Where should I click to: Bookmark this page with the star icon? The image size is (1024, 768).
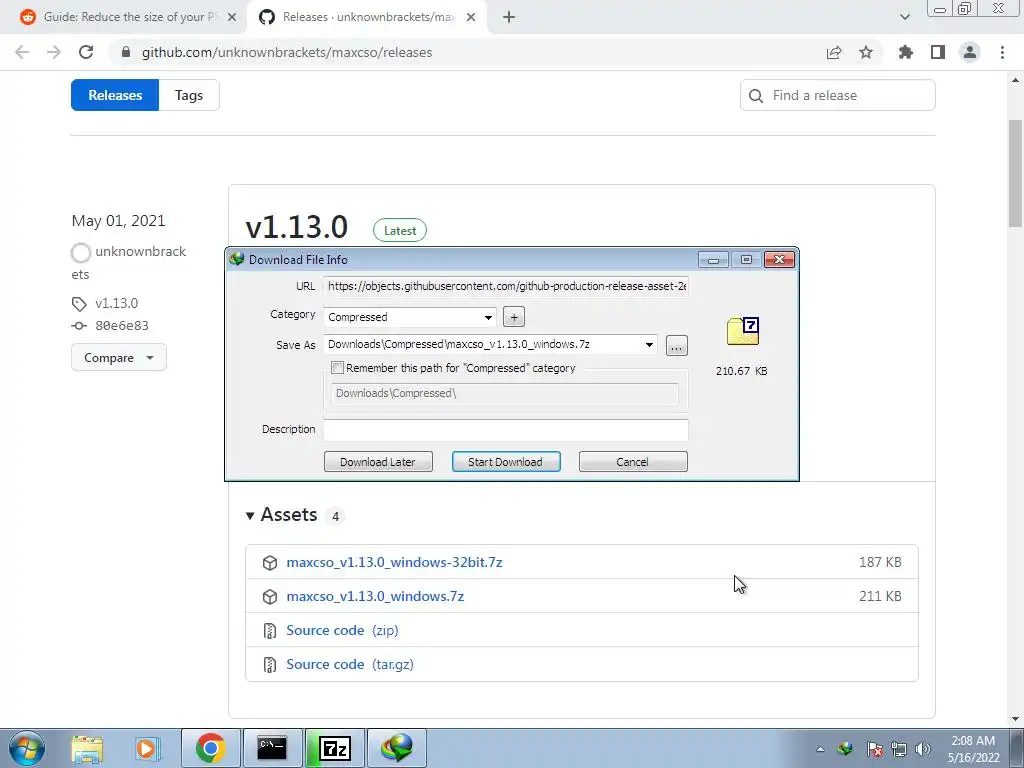tap(866, 52)
